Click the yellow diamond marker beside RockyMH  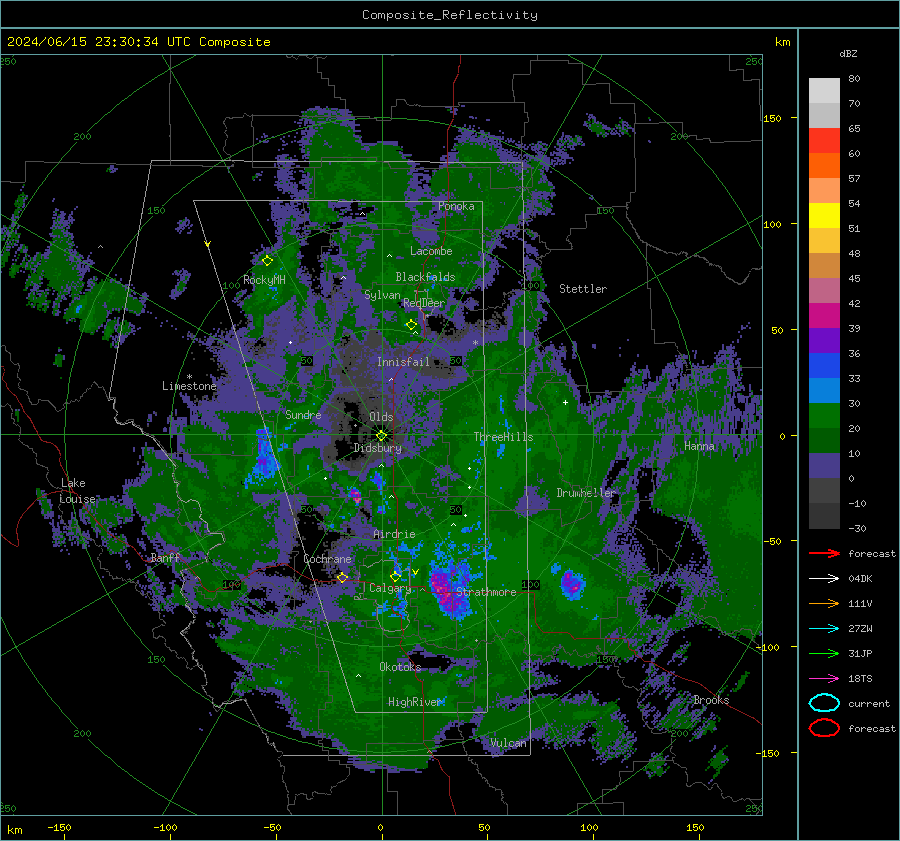click(267, 261)
